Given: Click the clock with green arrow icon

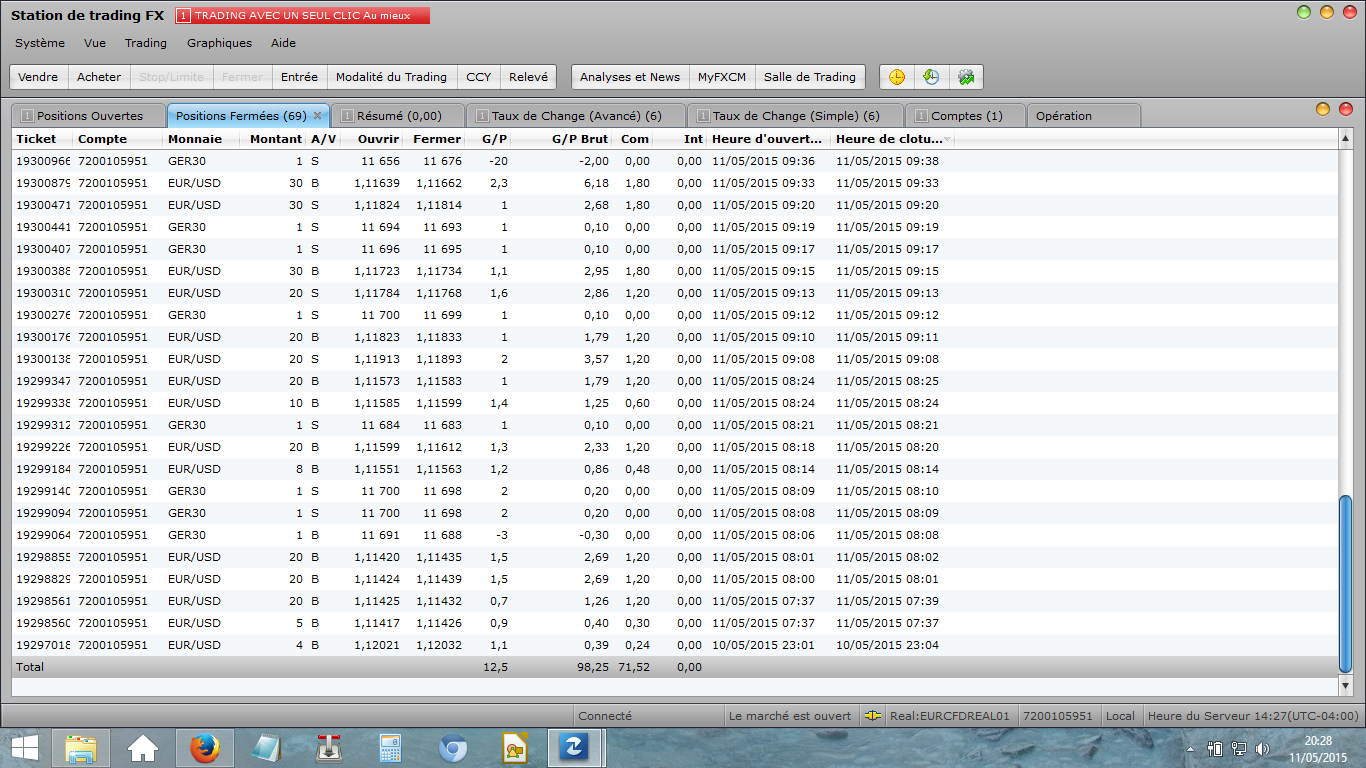Looking at the screenshot, I should click(931, 77).
